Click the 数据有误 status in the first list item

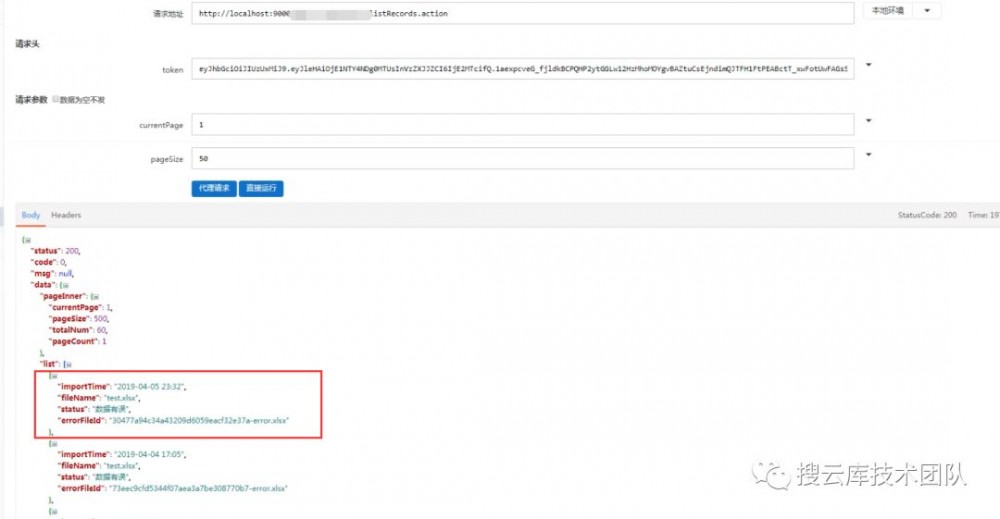94,409
